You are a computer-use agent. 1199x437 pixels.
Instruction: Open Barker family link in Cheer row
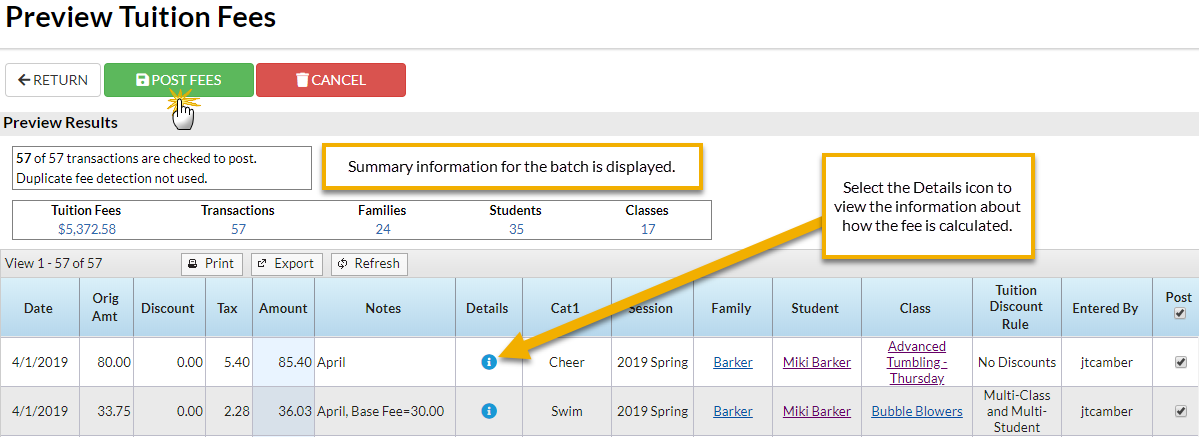733,362
